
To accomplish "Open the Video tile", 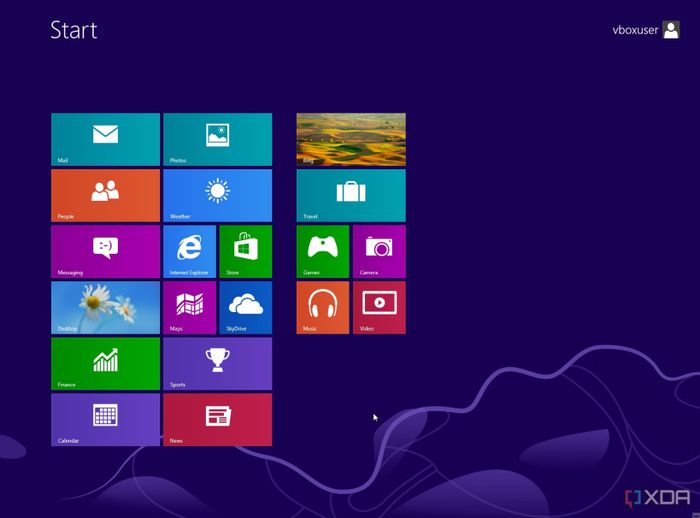I will point(379,308).
